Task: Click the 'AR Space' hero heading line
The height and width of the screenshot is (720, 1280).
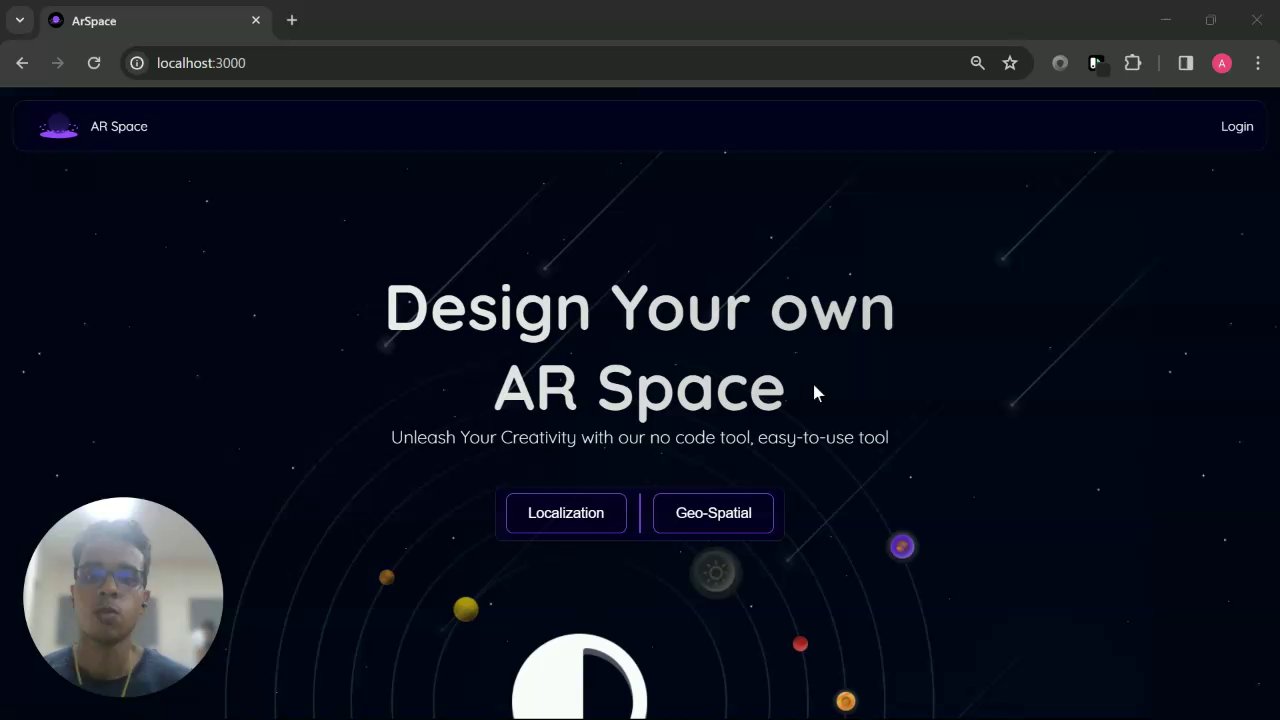Action: click(640, 388)
